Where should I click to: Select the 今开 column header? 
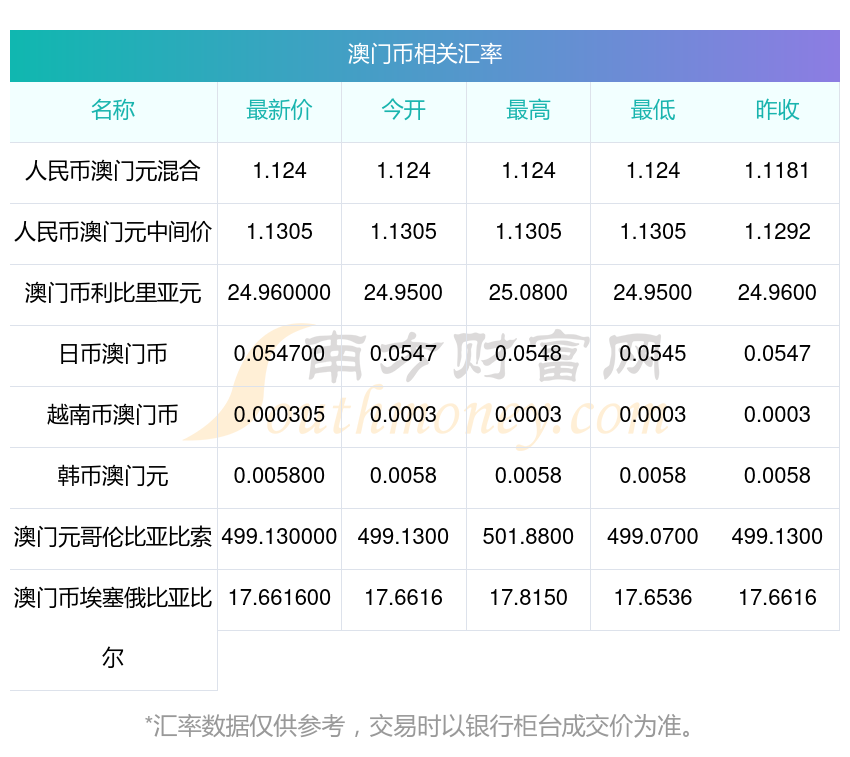404,110
